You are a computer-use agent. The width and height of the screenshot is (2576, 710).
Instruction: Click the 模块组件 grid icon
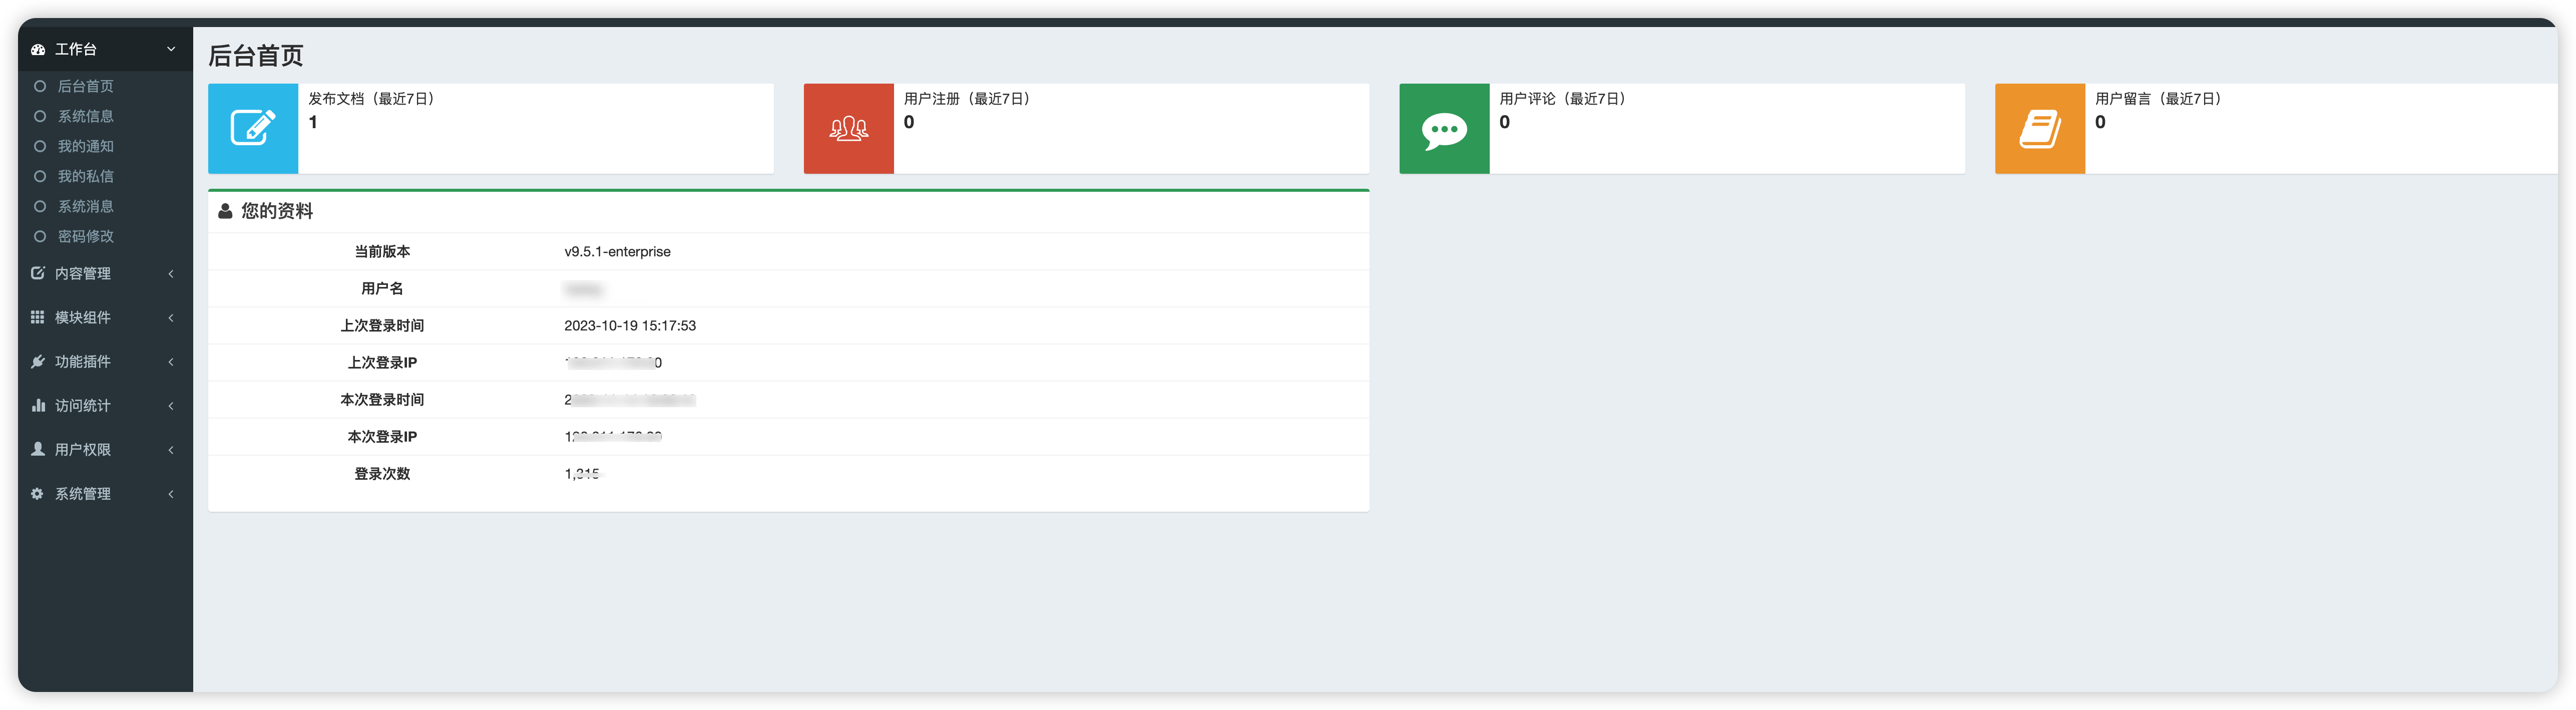[x=38, y=317]
